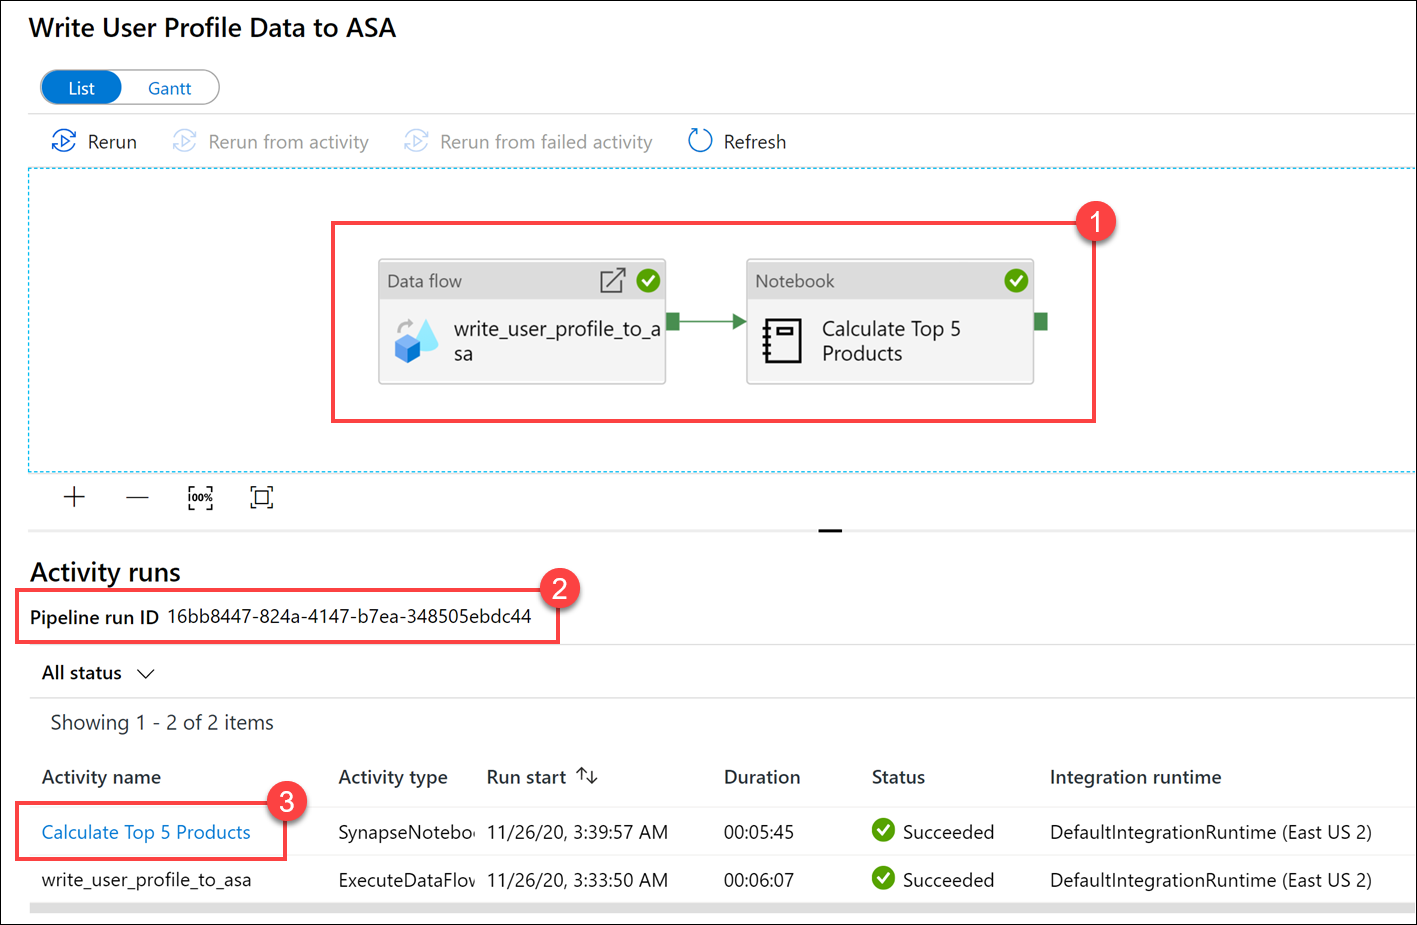Reset canvas zoom to 100%
Image resolution: width=1417 pixels, height=925 pixels.
200,496
